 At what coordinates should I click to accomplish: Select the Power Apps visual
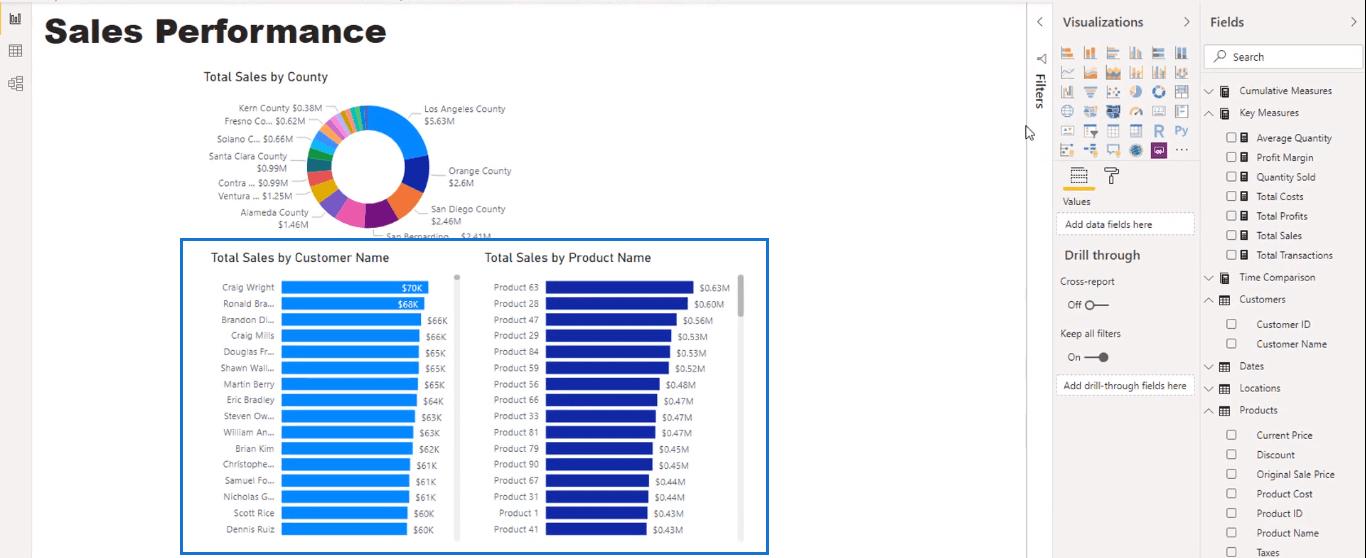pos(1159,150)
